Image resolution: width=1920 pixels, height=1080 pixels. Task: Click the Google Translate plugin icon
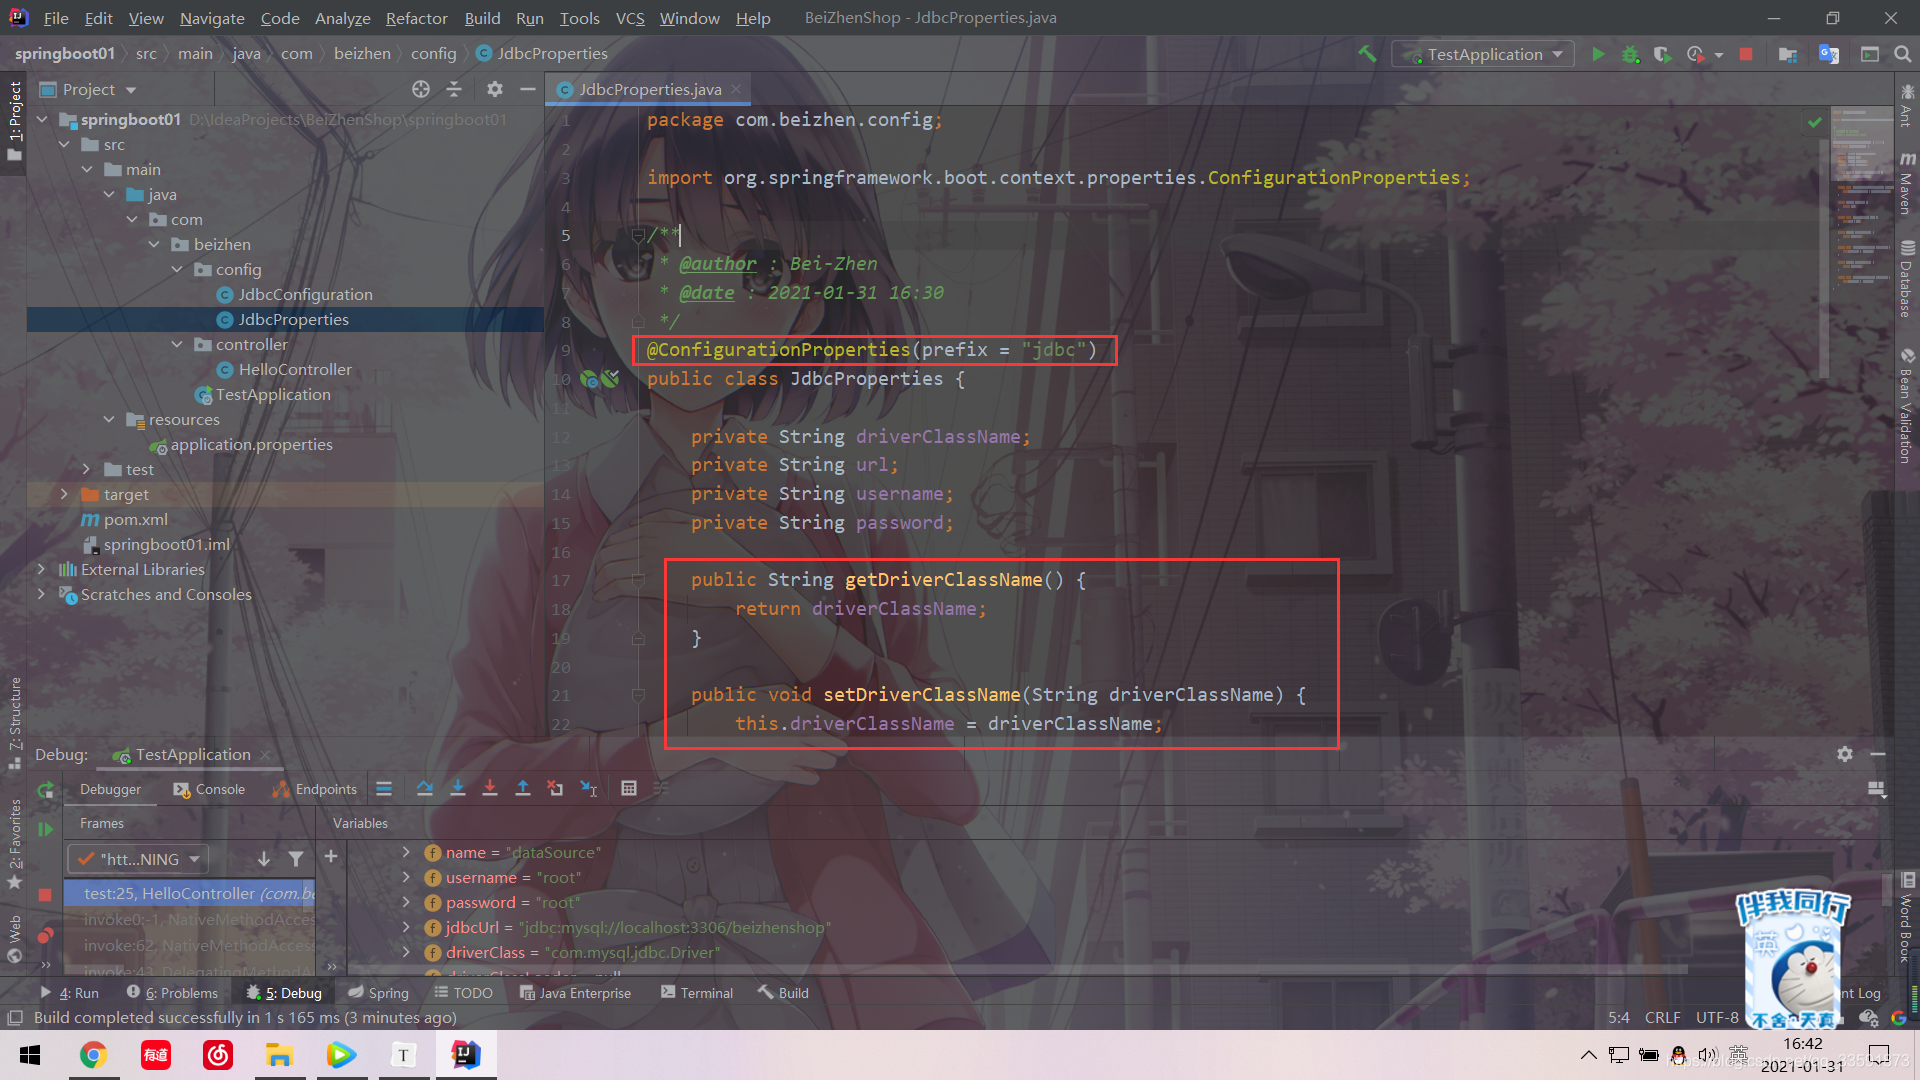pyautogui.click(x=1829, y=54)
